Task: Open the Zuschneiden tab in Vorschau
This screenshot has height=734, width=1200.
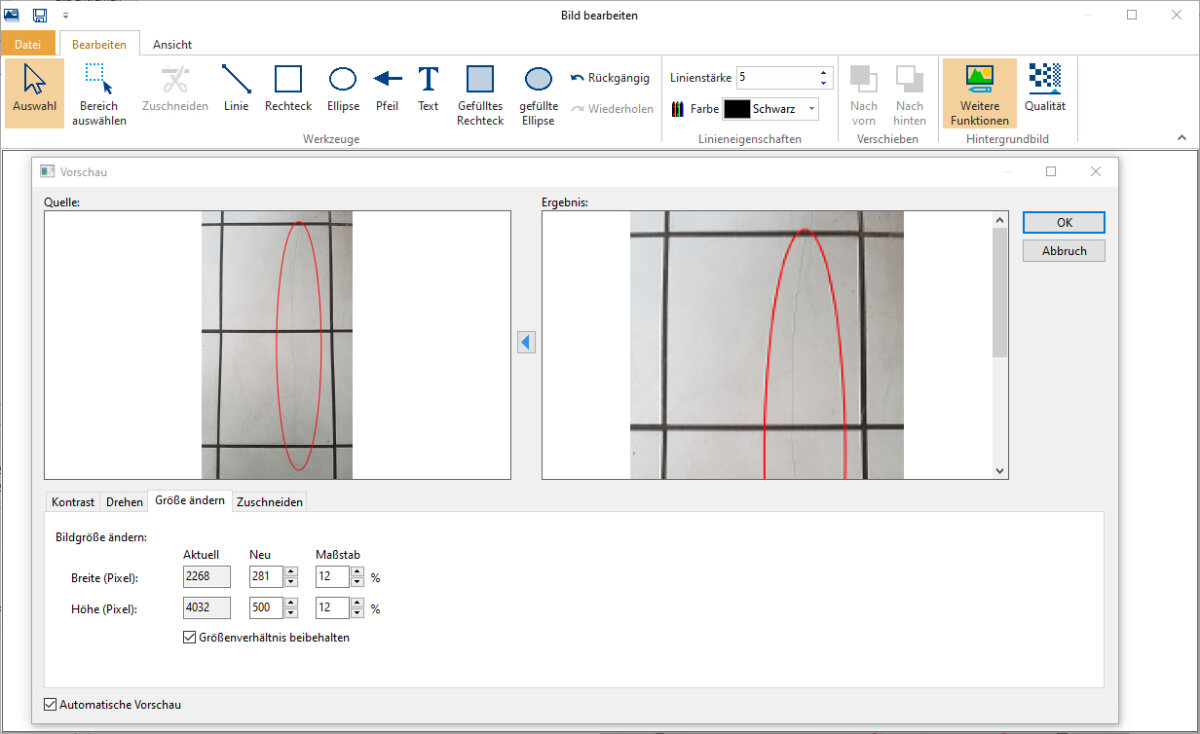Action: (269, 502)
